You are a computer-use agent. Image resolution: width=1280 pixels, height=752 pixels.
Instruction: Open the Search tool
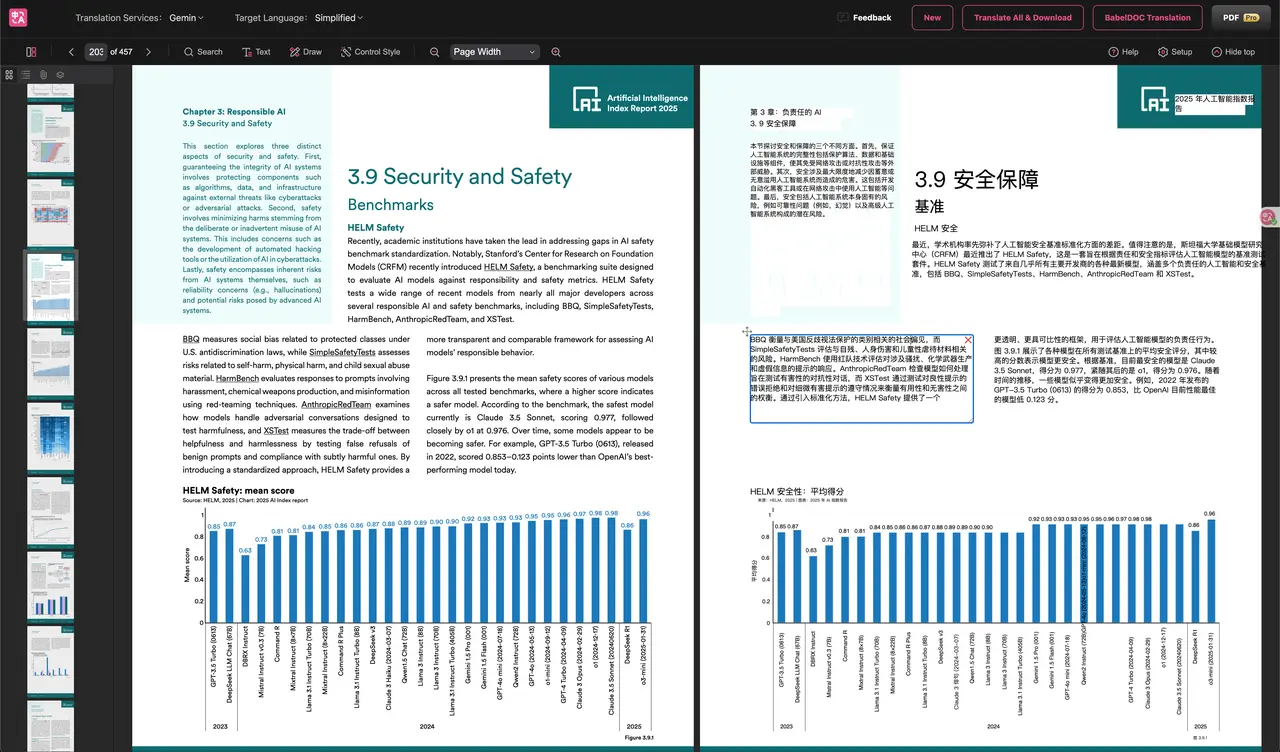[203, 52]
